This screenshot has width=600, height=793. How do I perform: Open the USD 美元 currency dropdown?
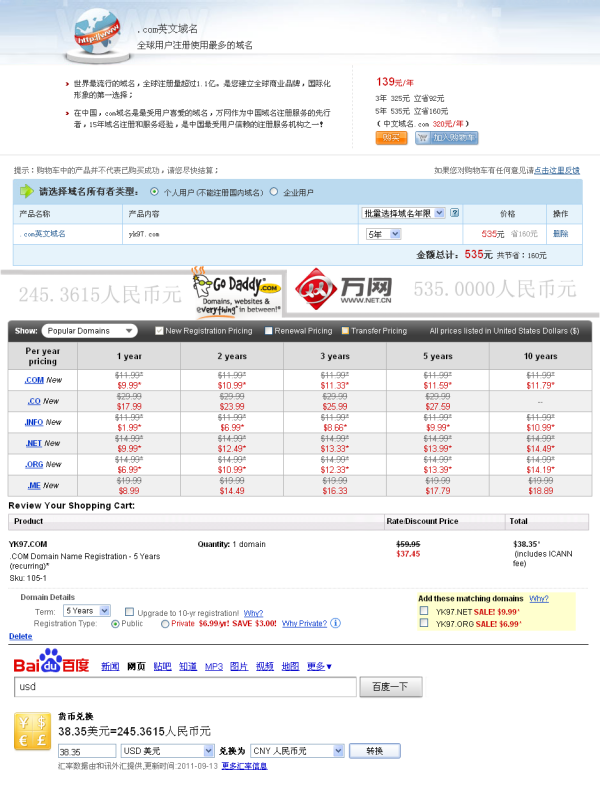[x=167, y=751]
